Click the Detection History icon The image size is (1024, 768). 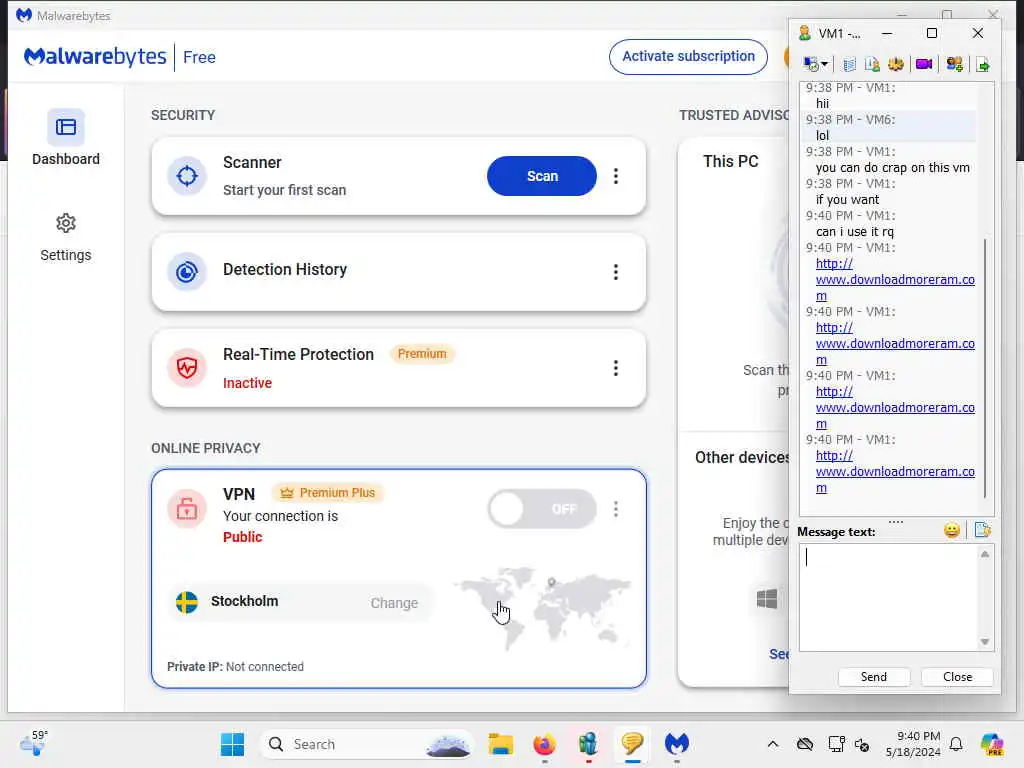coord(187,272)
